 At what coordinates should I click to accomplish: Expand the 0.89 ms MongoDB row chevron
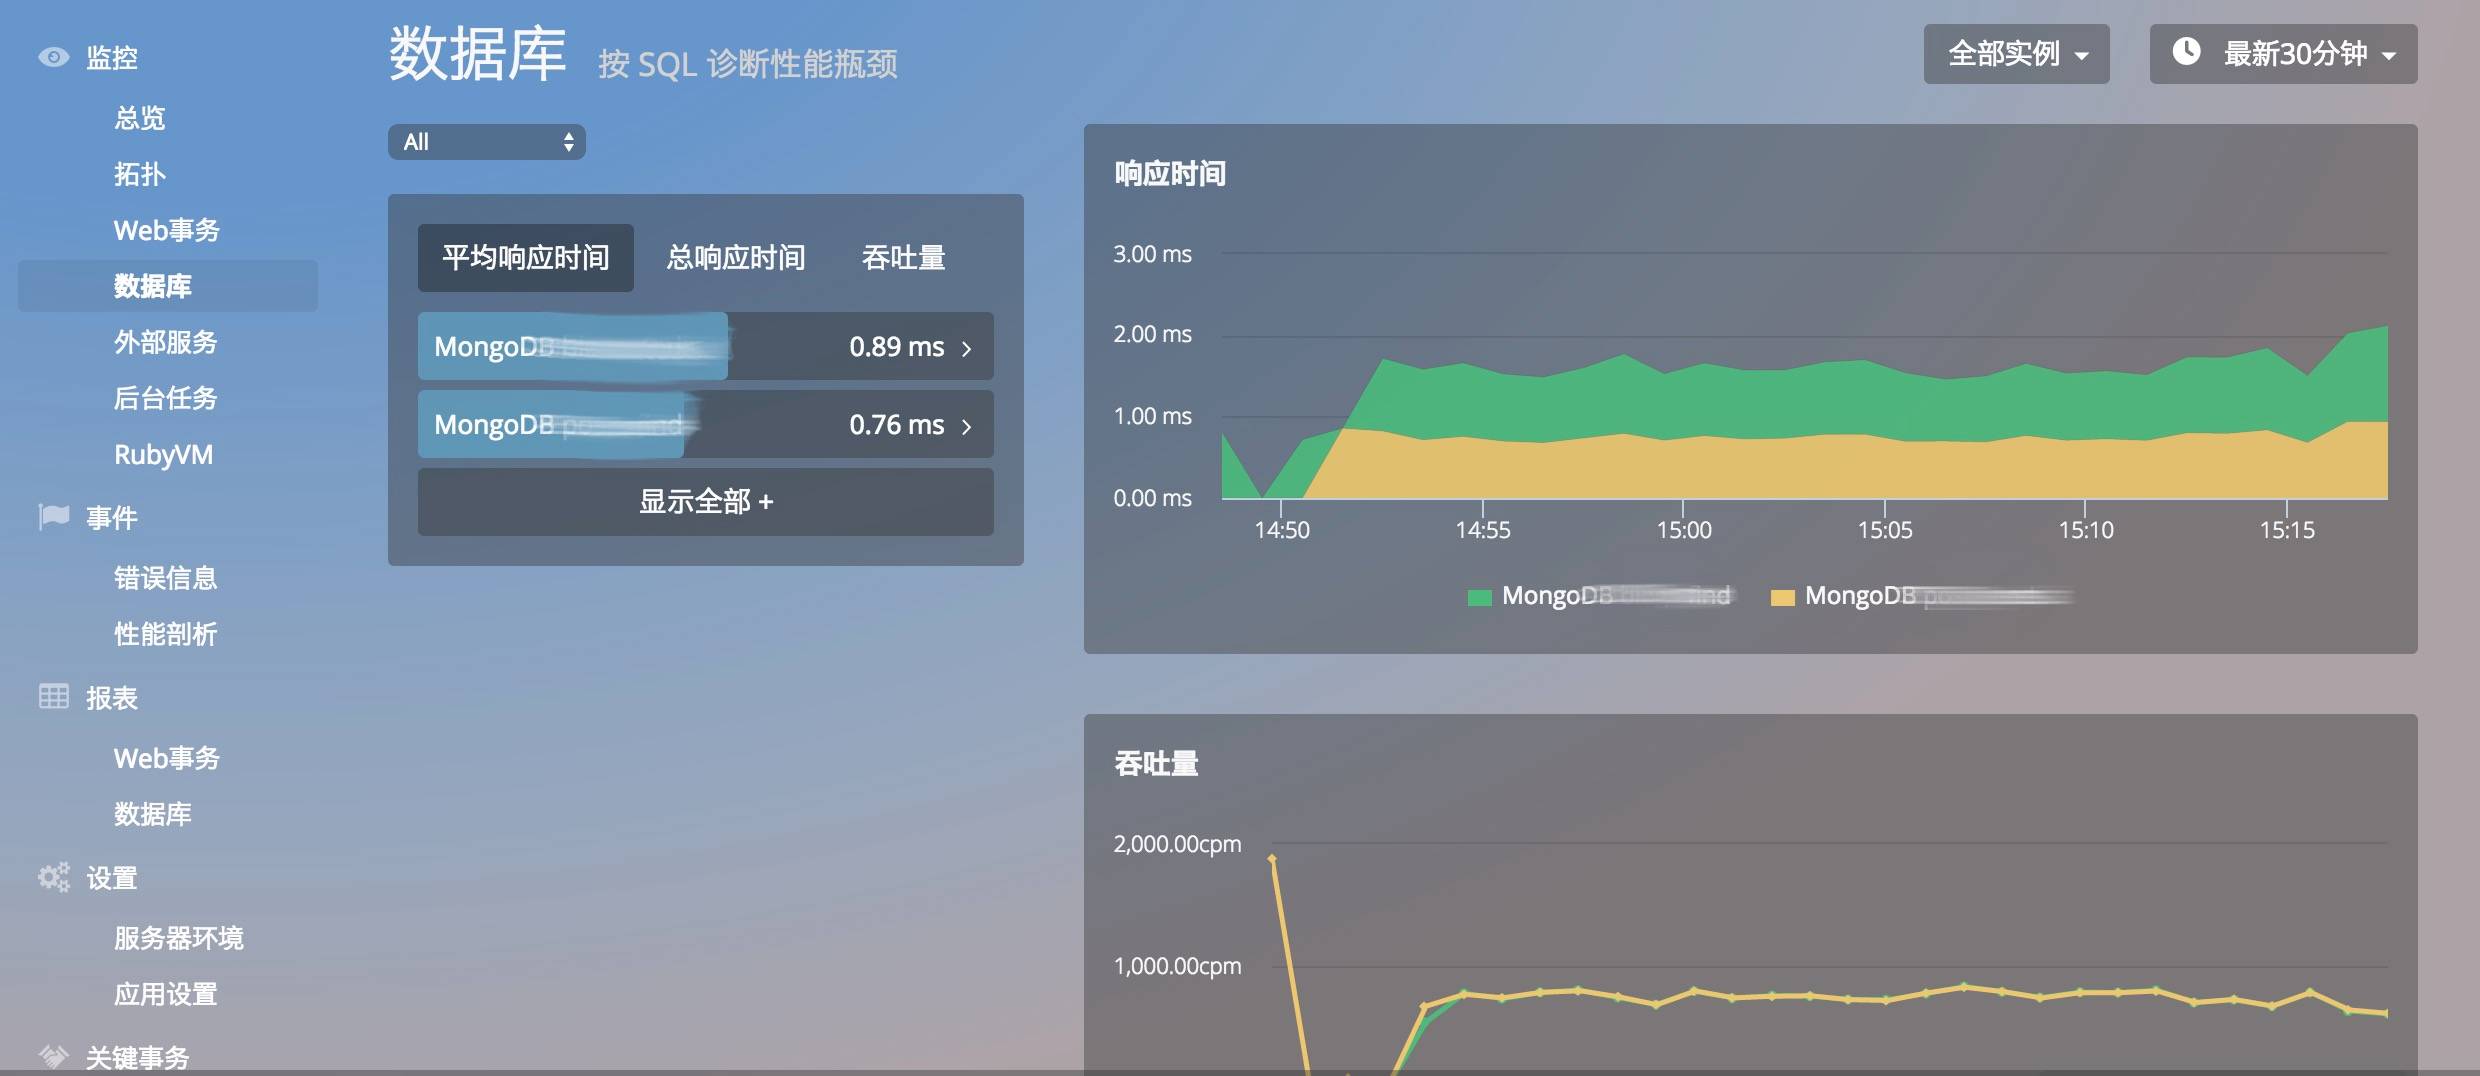(966, 348)
